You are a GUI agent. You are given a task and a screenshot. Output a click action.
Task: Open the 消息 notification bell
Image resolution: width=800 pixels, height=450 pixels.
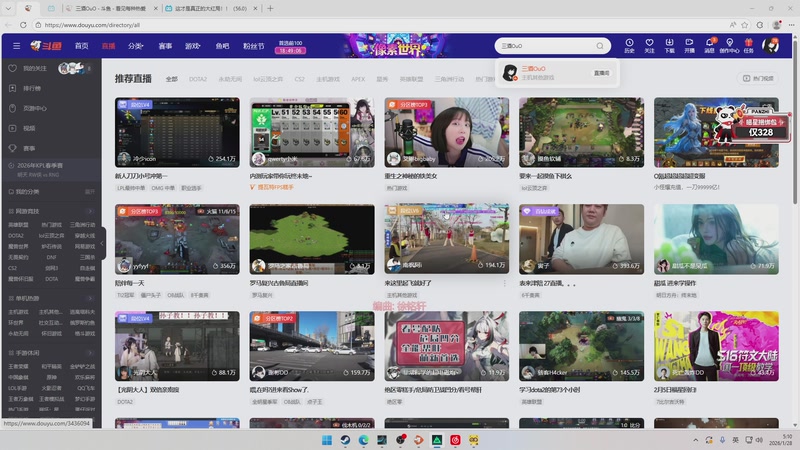click(x=710, y=46)
